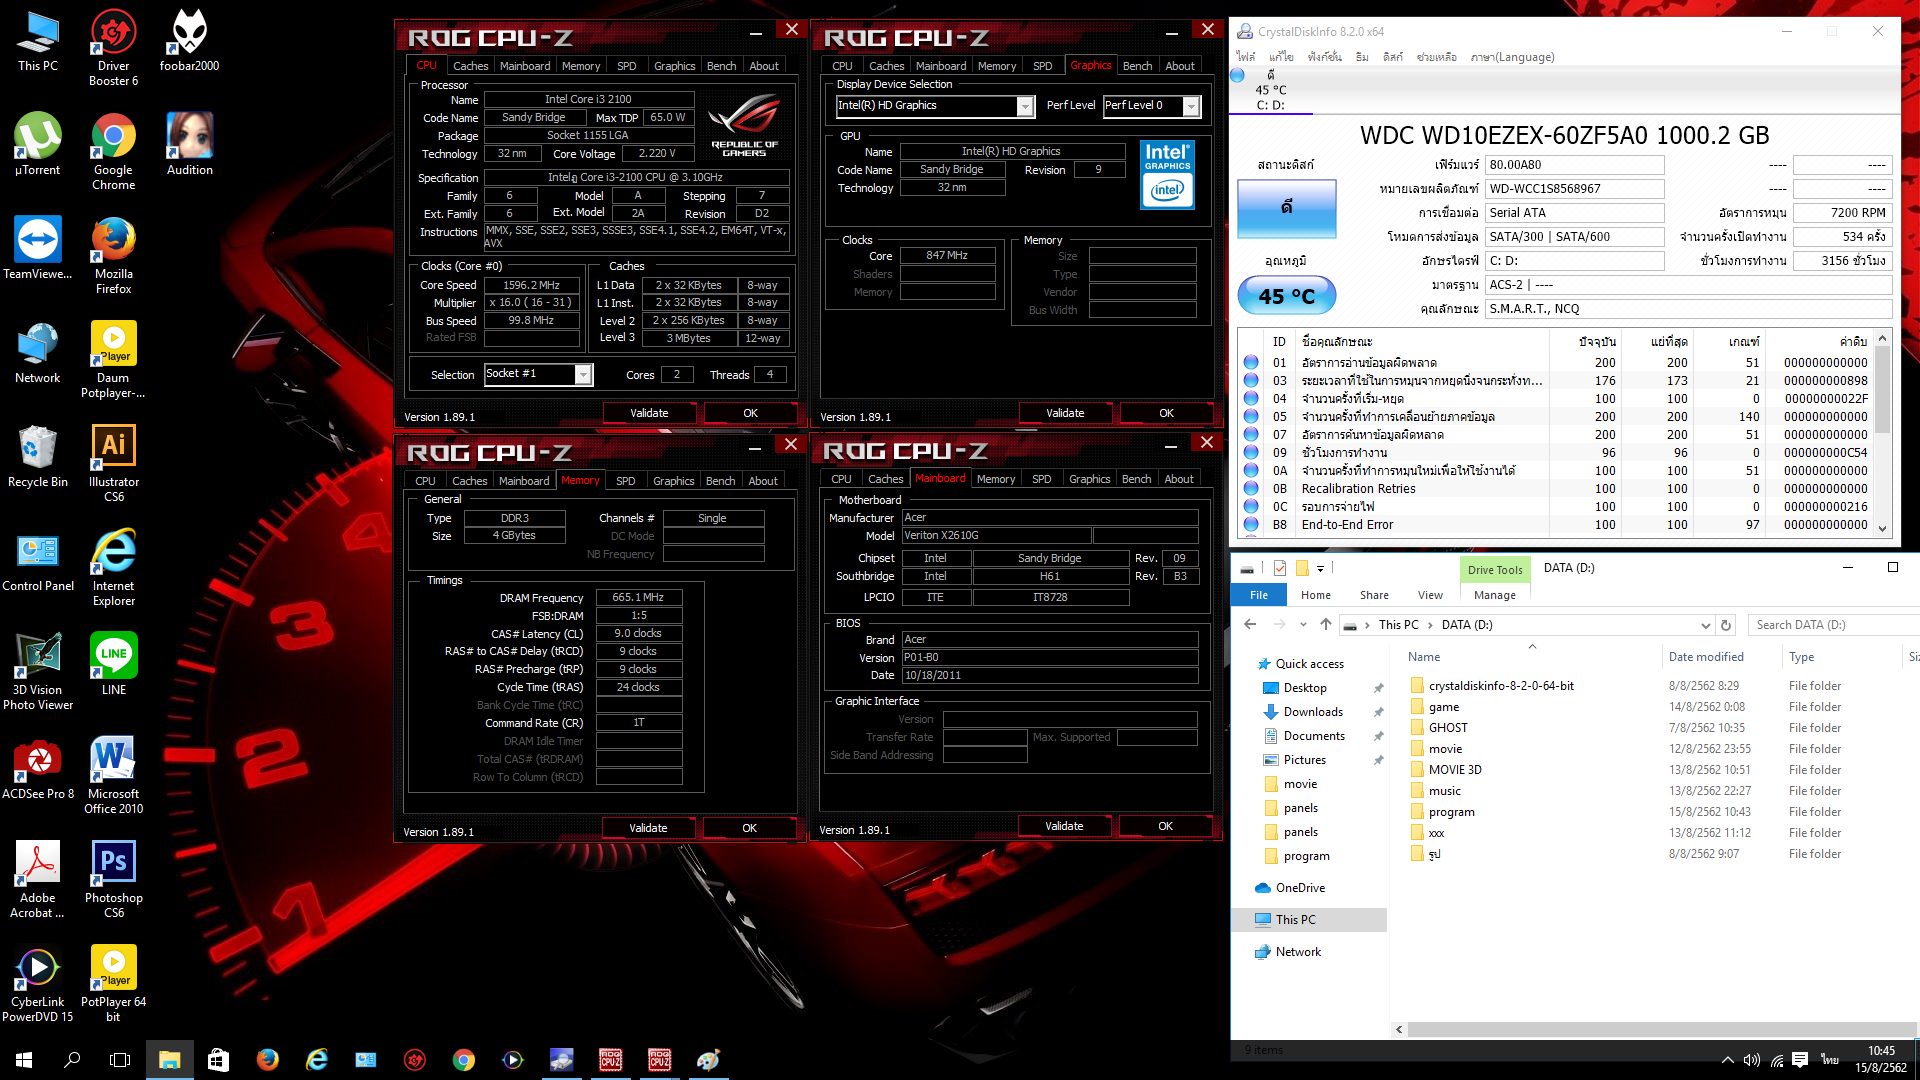
Task: Open CyberLink PowerDVD 15 desktop icon
Action: coord(38,984)
